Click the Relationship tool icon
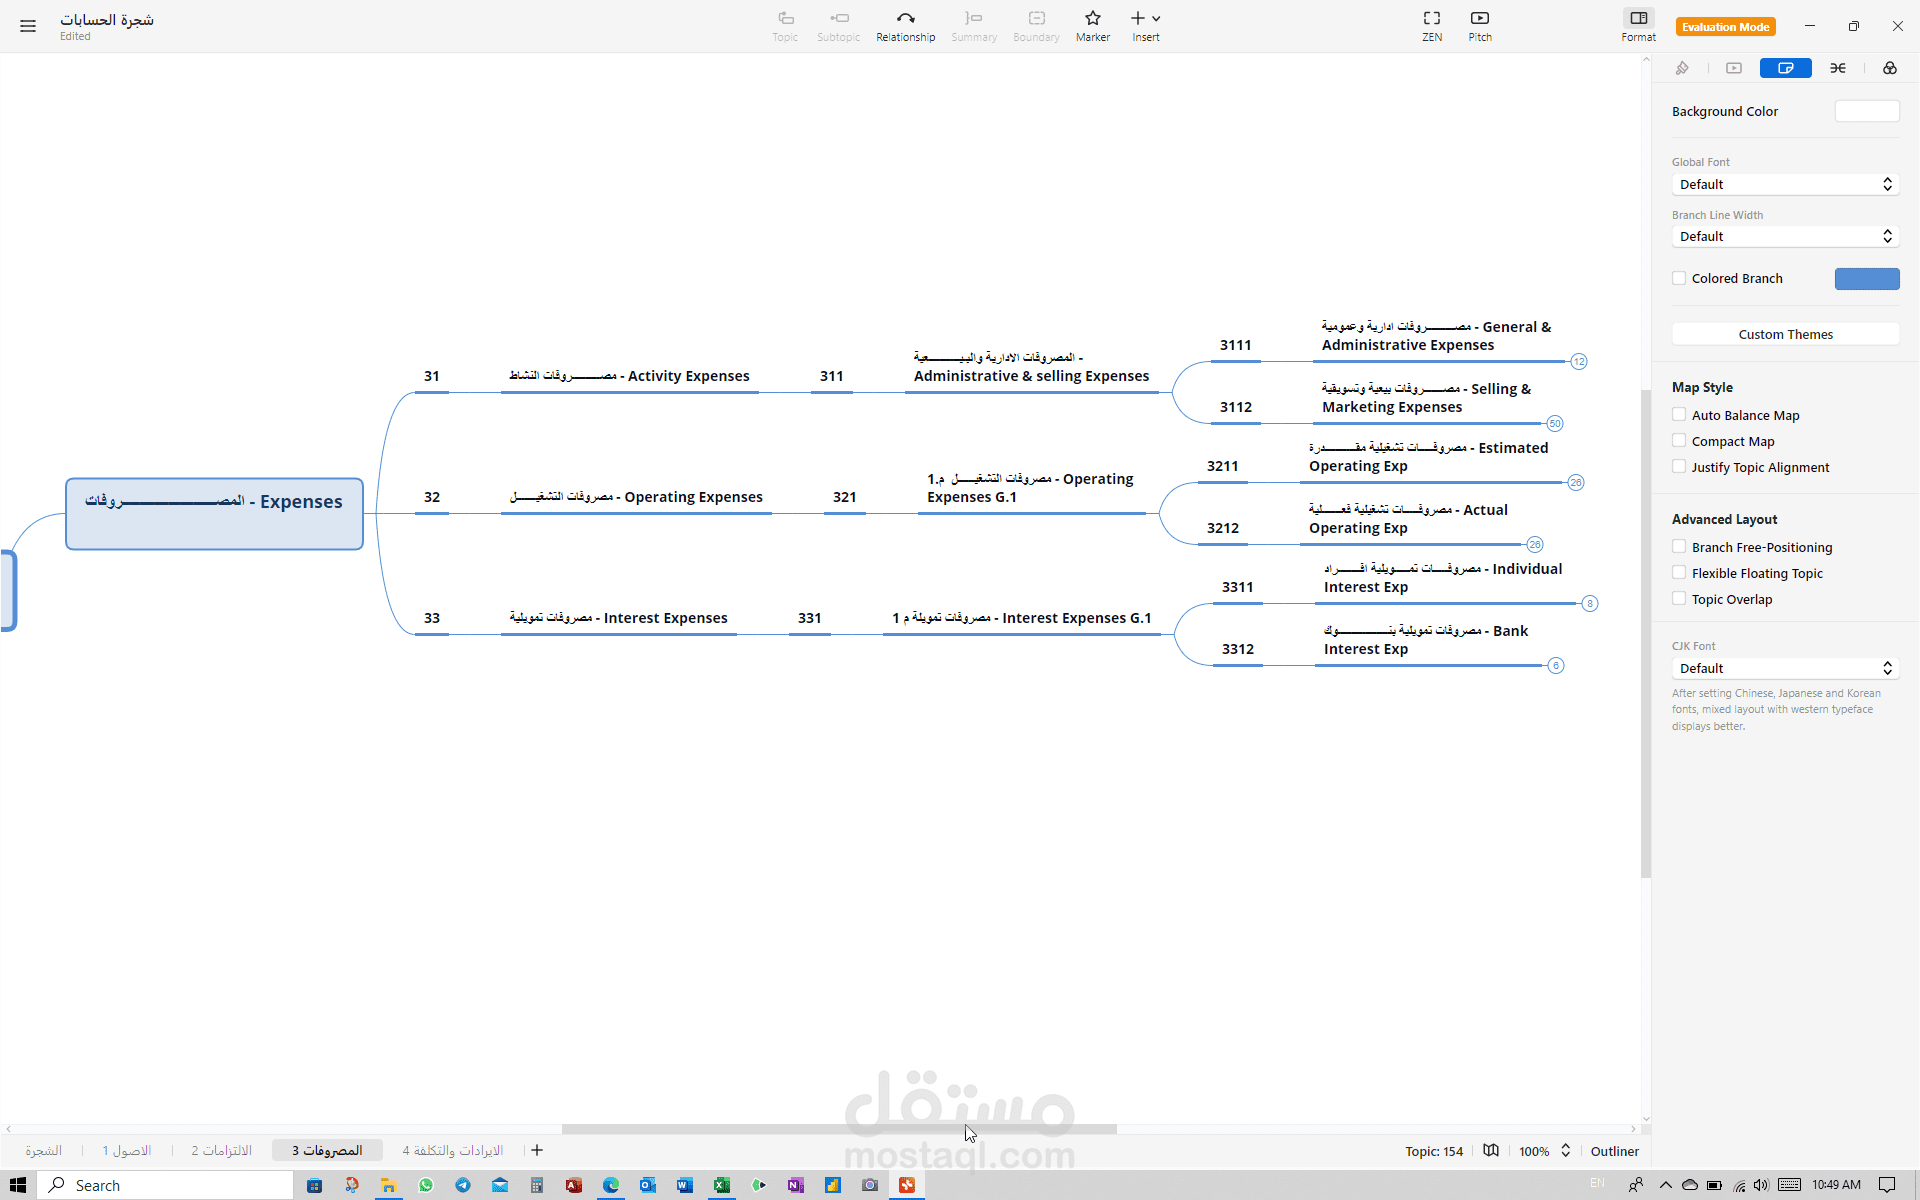Image resolution: width=1920 pixels, height=1200 pixels. (x=905, y=19)
